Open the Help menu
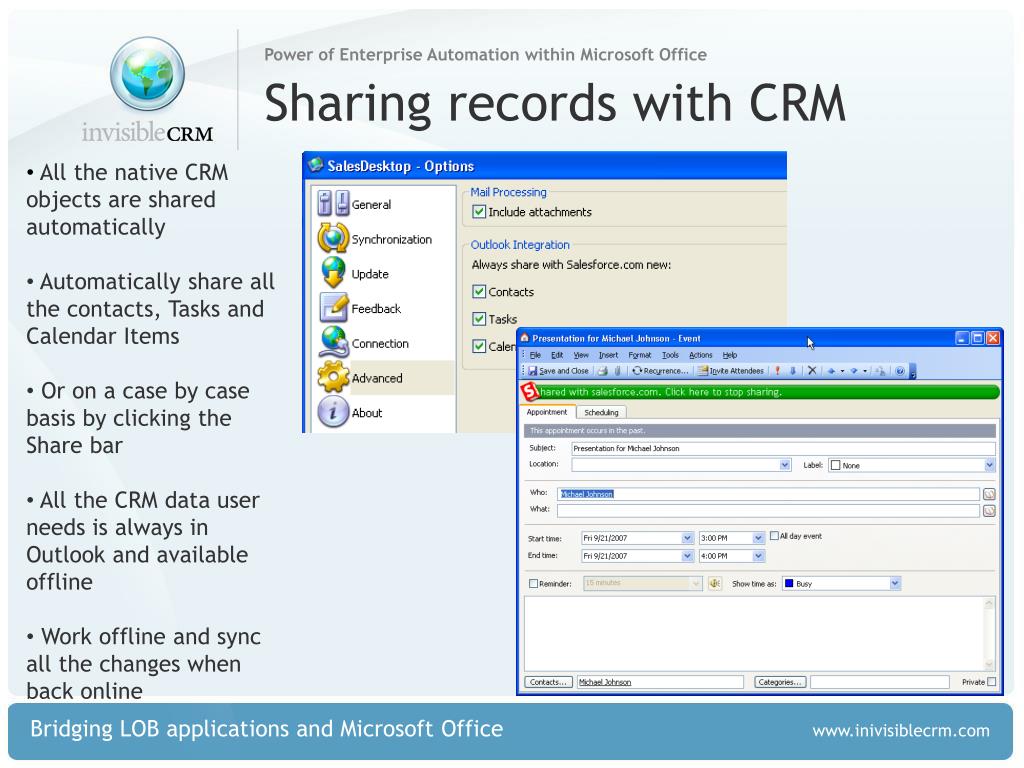 729,355
